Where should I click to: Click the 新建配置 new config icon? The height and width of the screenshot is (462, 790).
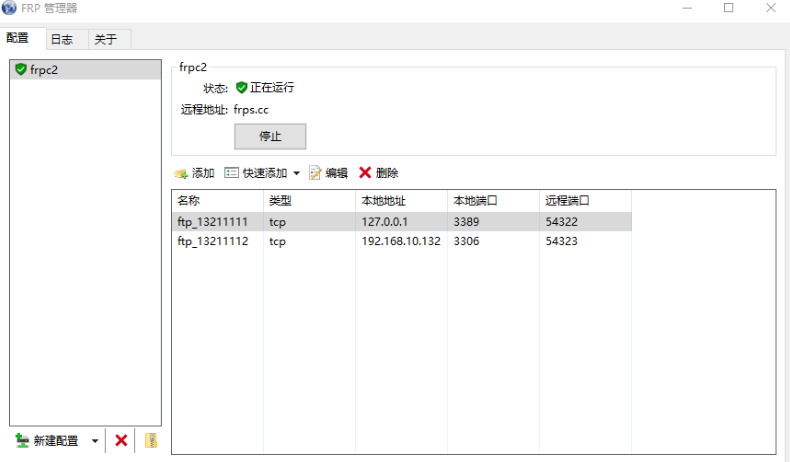pos(22,440)
